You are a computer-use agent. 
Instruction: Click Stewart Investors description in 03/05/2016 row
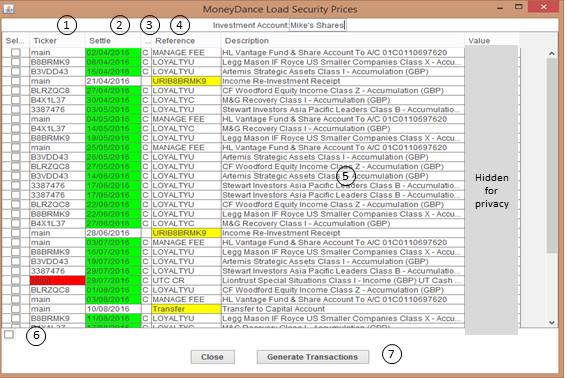point(343,110)
